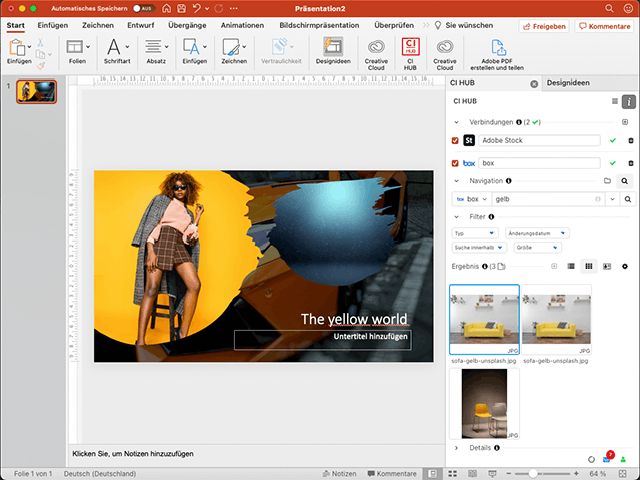Toggle Automatisches Speichern switch
Screen dimensions: 640x480
(x=142, y=7)
